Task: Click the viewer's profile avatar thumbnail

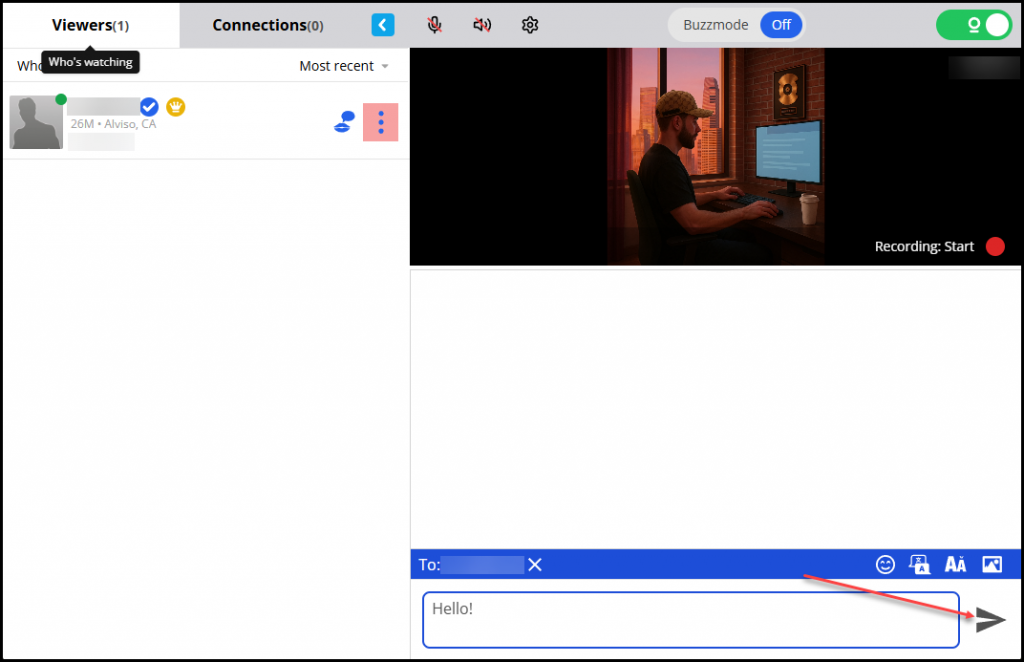Action: 36,123
